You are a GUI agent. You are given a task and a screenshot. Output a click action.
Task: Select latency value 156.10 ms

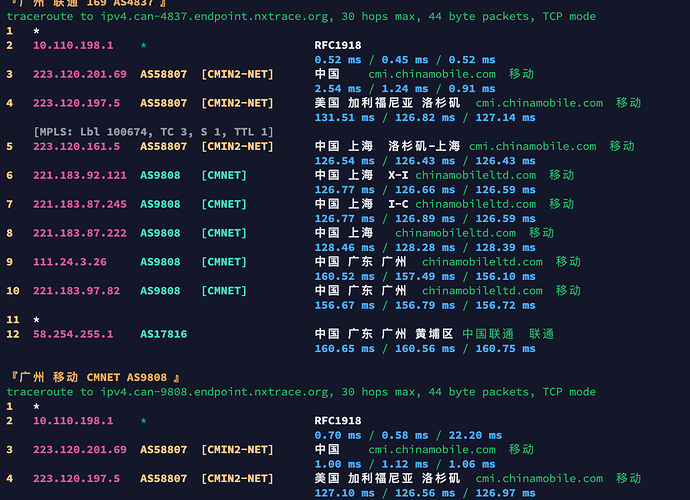point(506,277)
